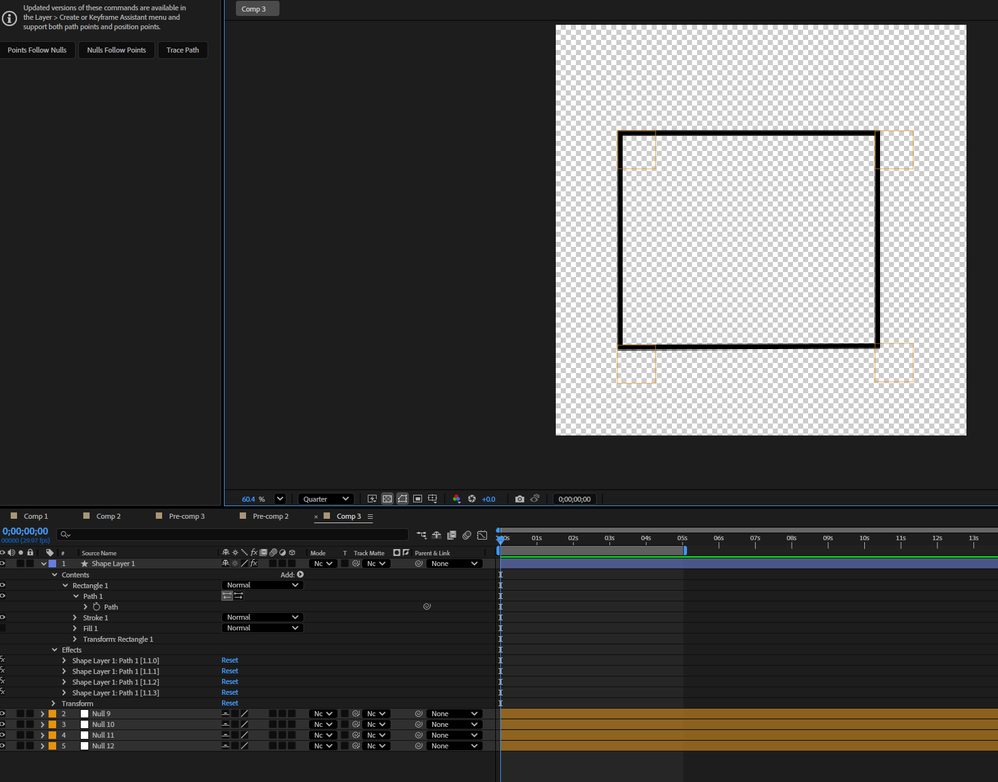Expand the Null 12 layer
This screenshot has height=782, width=998.
(42, 746)
